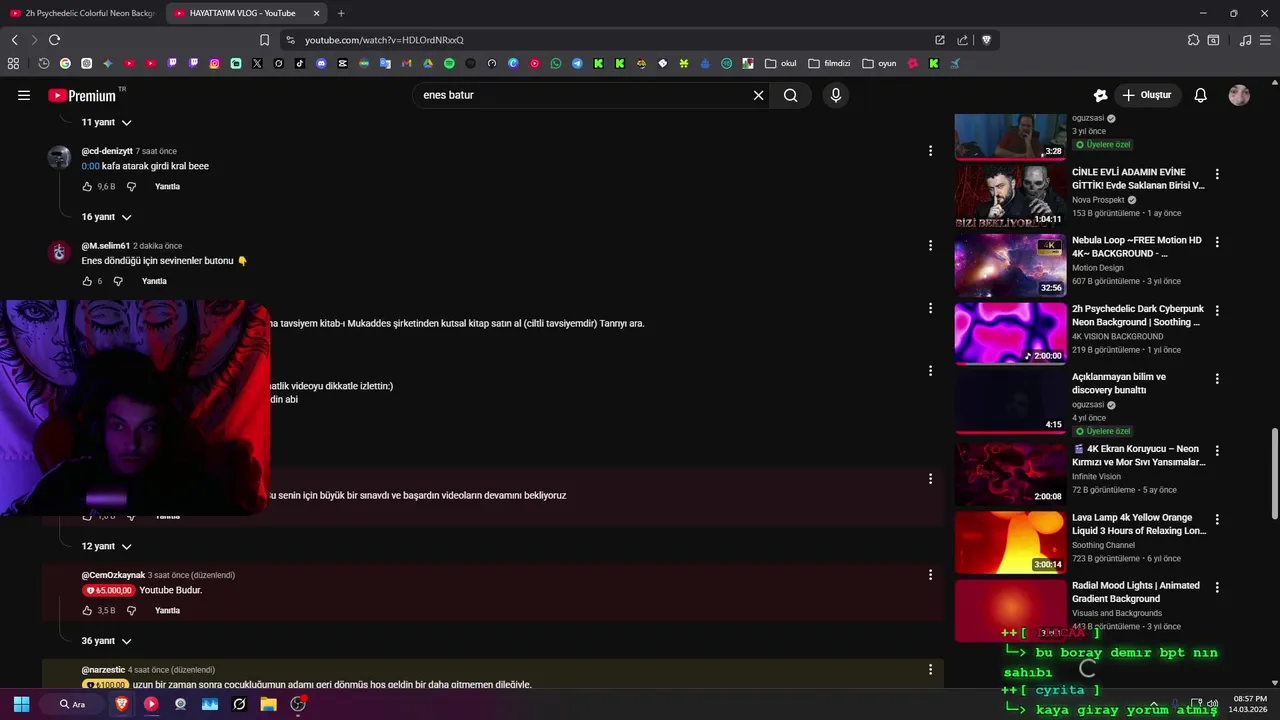Open the YouTube guide hamburger menu
This screenshot has height=720, width=1280.
click(24, 95)
